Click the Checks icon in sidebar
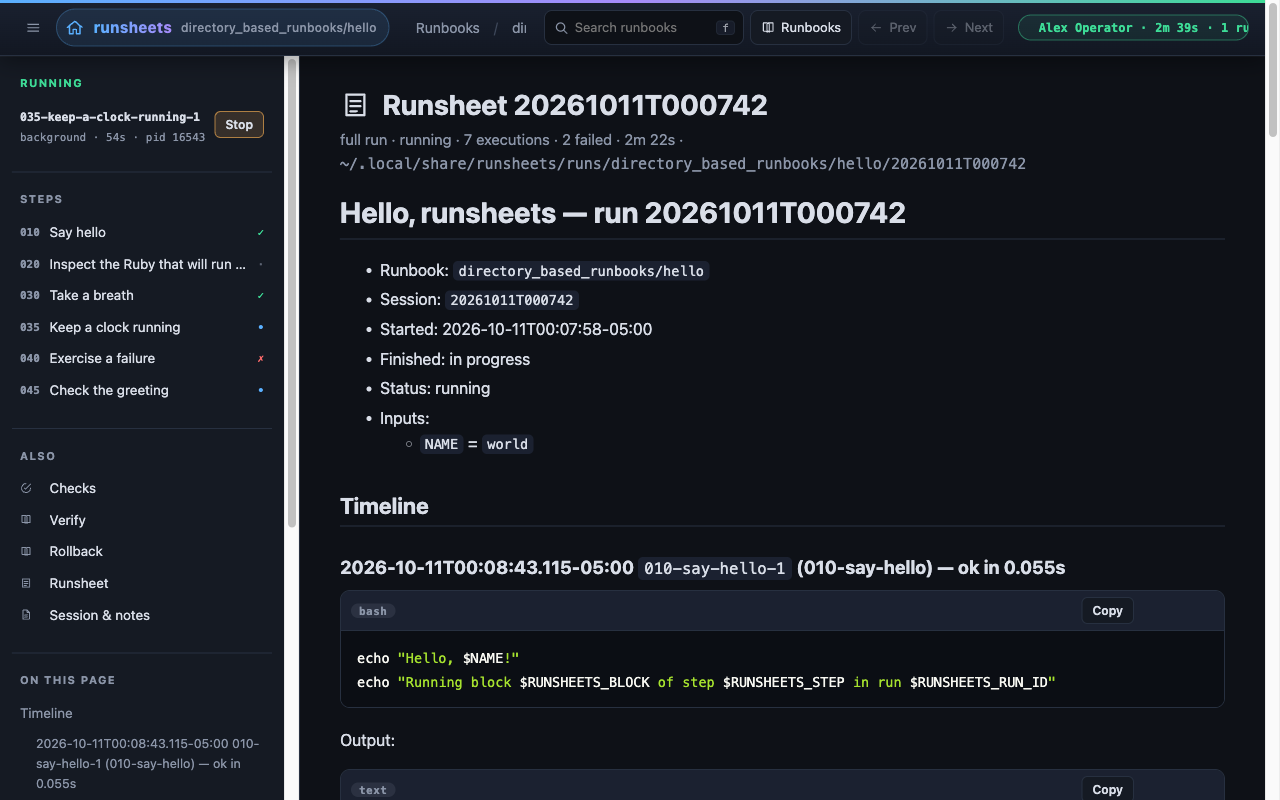Screen dimensions: 1280x800 click(x=27, y=488)
